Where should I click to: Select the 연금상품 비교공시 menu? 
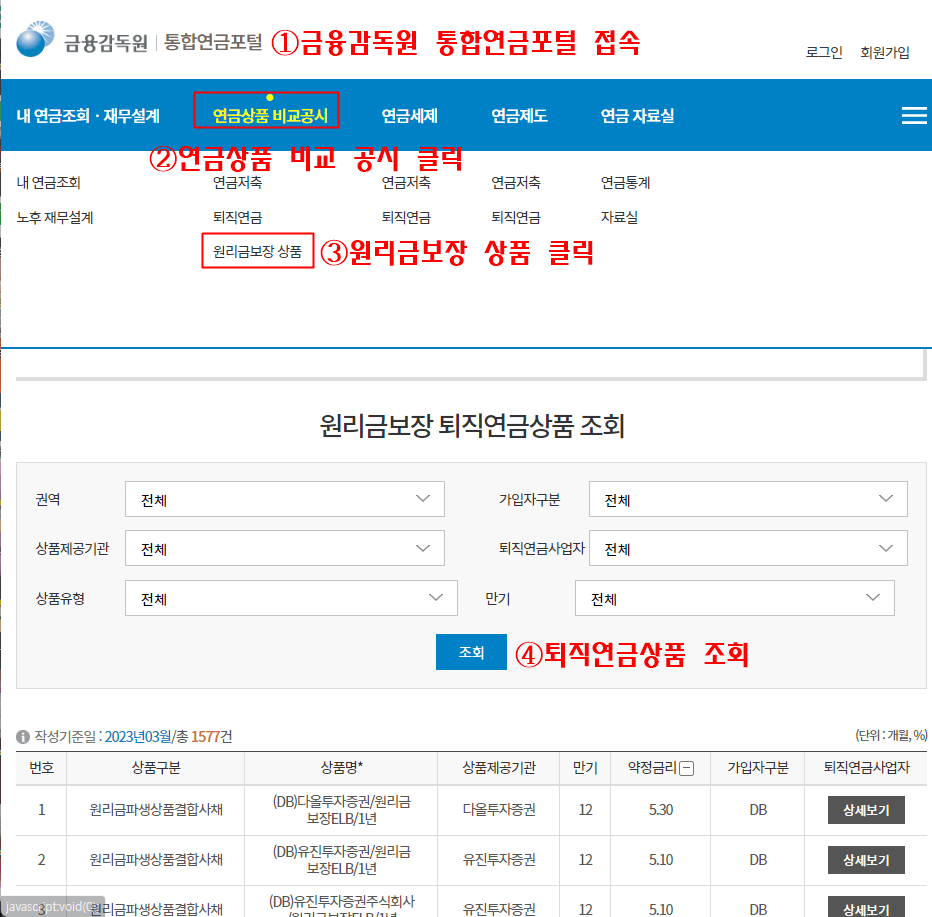pos(266,114)
